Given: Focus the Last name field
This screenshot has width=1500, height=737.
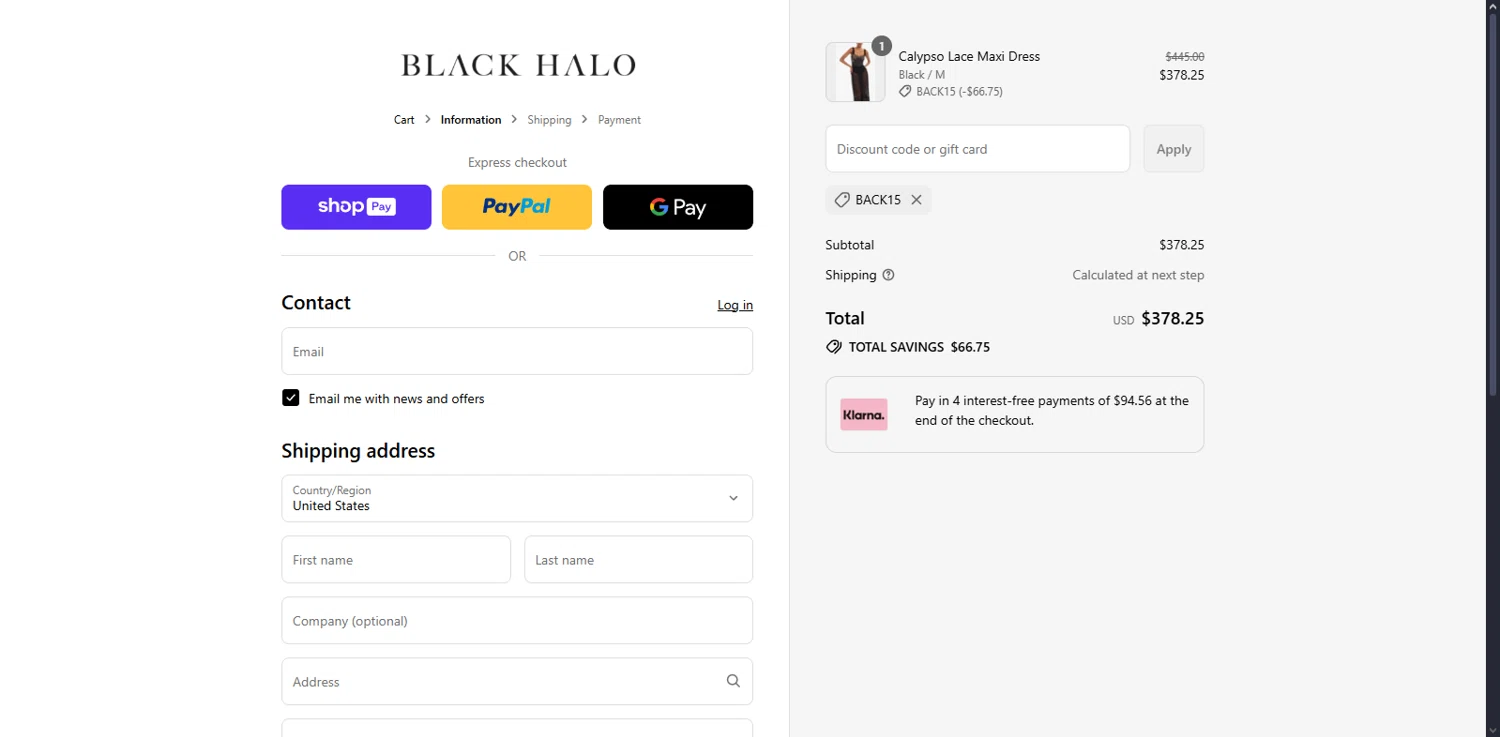Looking at the screenshot, I should click(x=638, y=559).
